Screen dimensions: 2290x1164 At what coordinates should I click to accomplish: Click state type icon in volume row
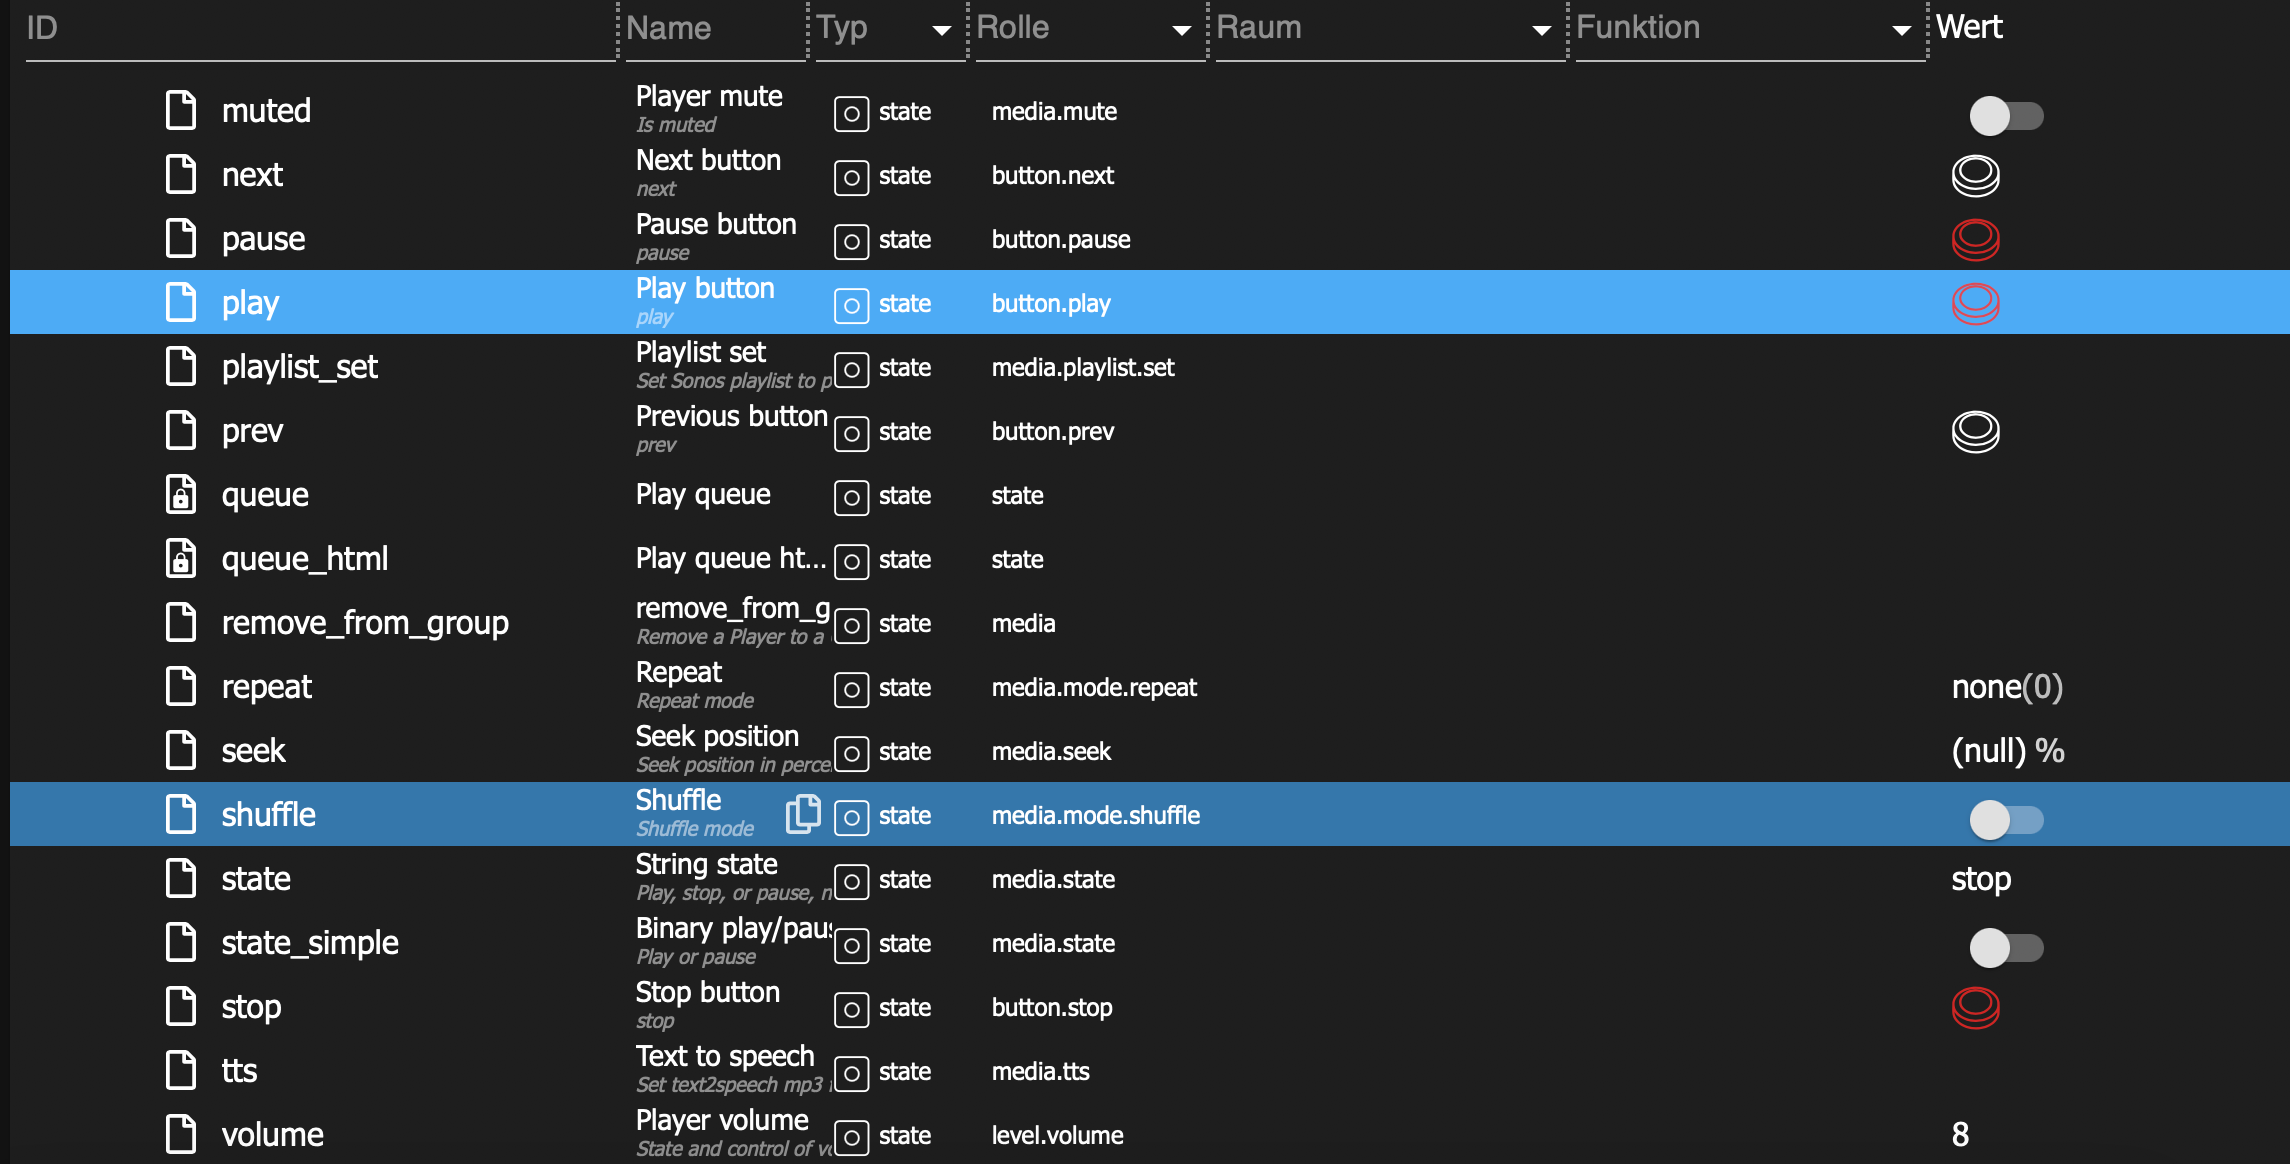(851, 1136)
